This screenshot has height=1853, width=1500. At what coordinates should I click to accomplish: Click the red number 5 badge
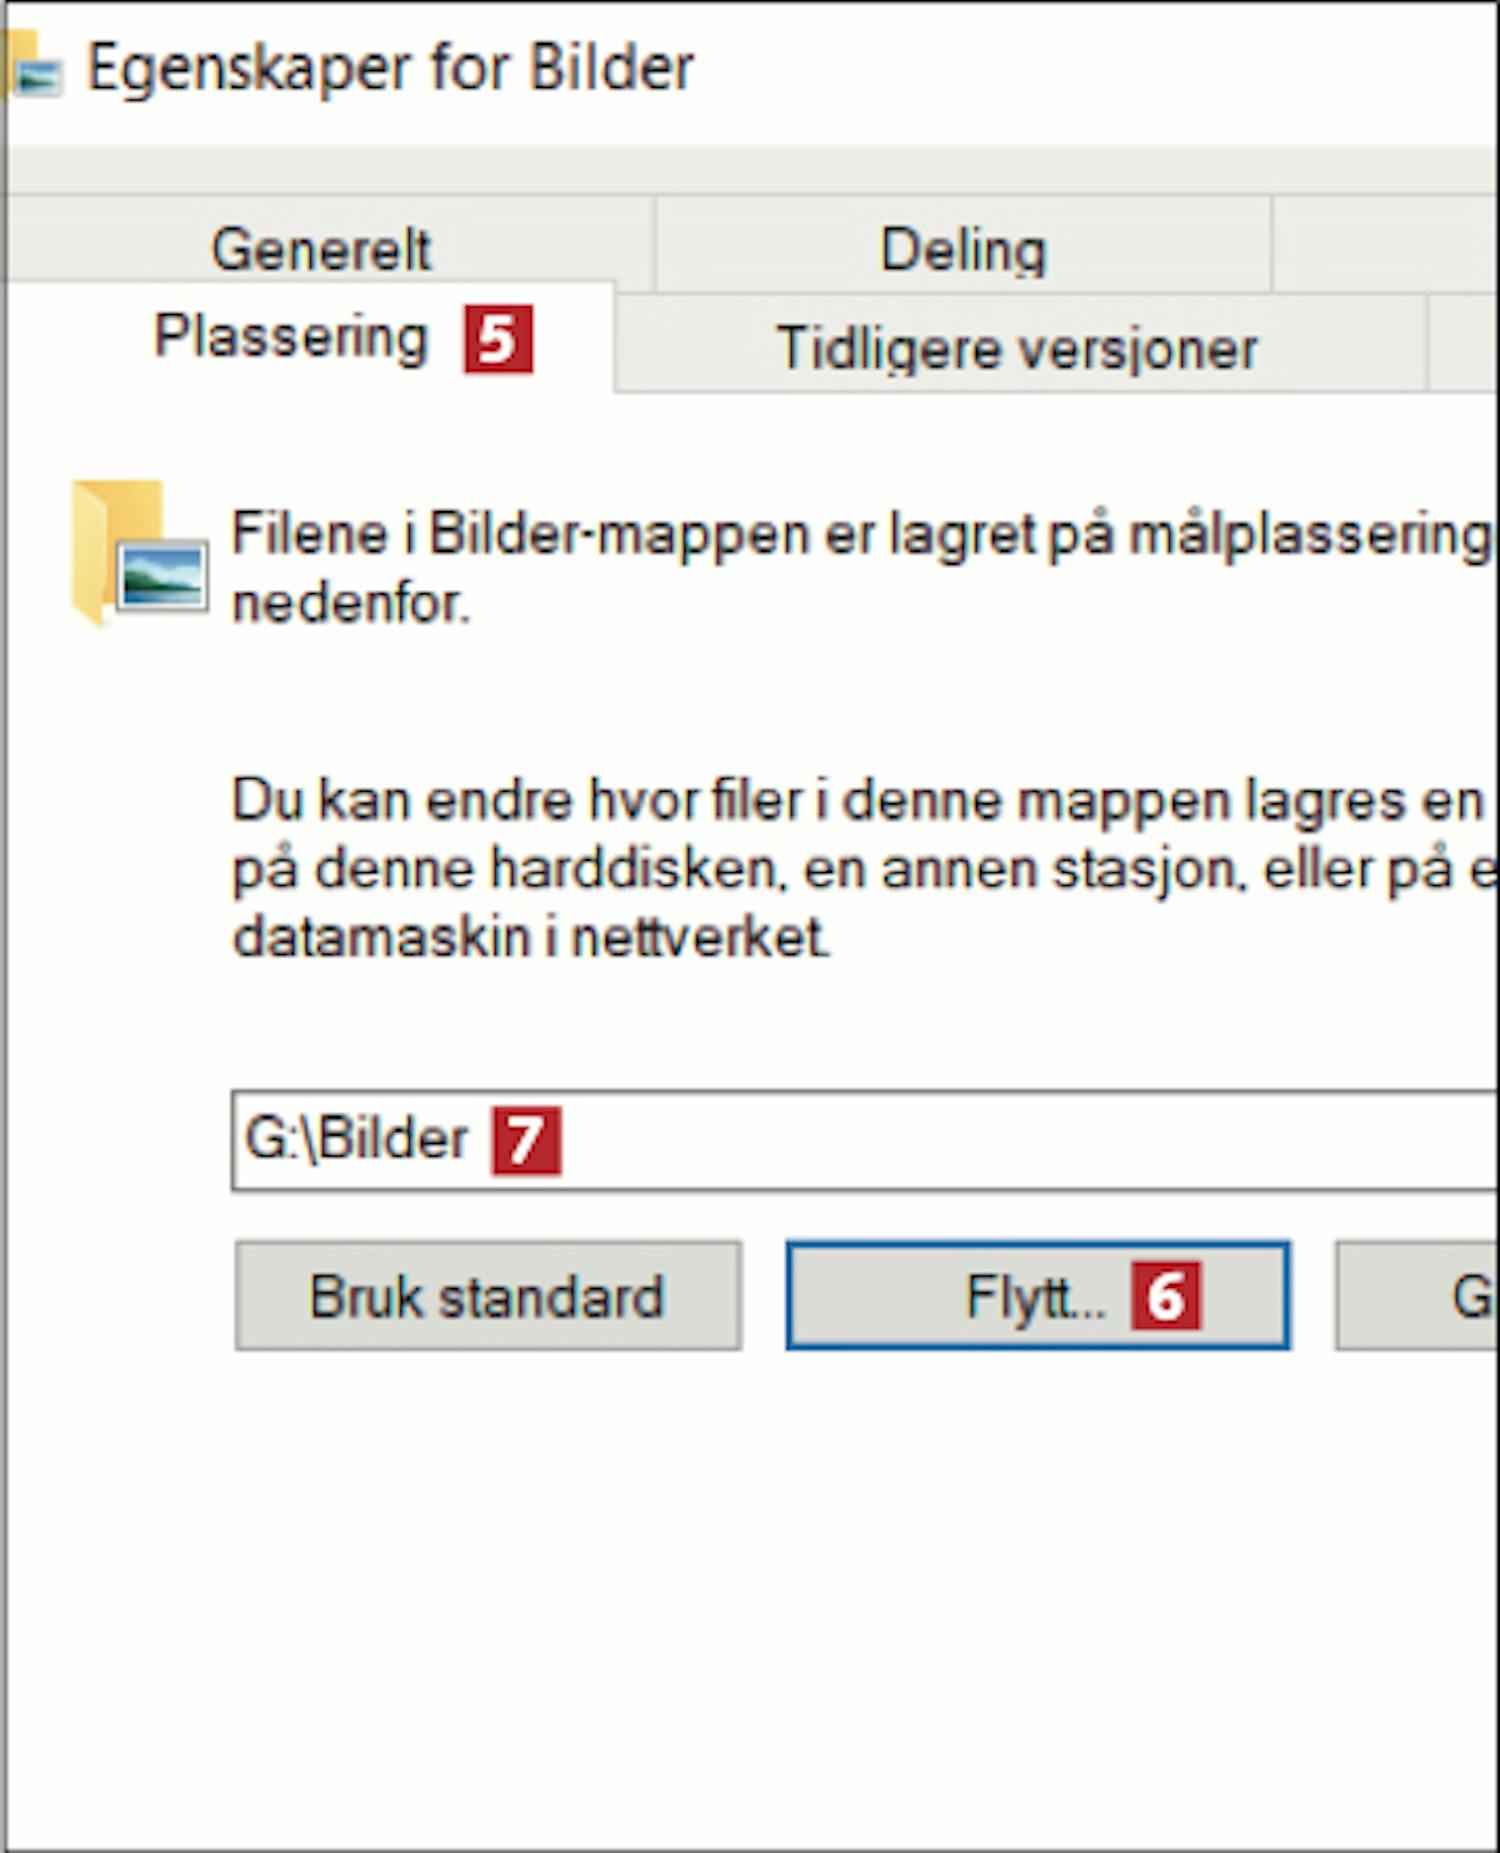pos(498,340)
